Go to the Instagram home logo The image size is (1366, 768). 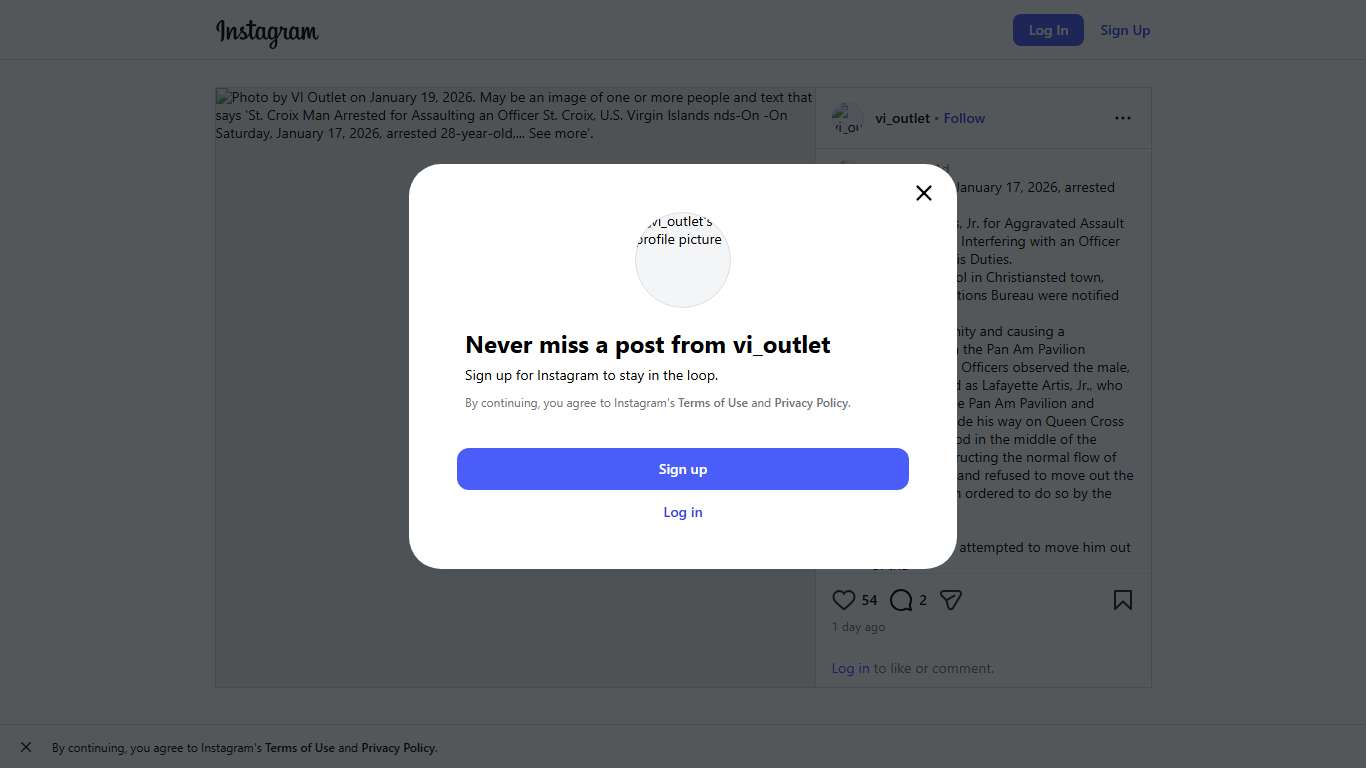click(x=267, y=32)
